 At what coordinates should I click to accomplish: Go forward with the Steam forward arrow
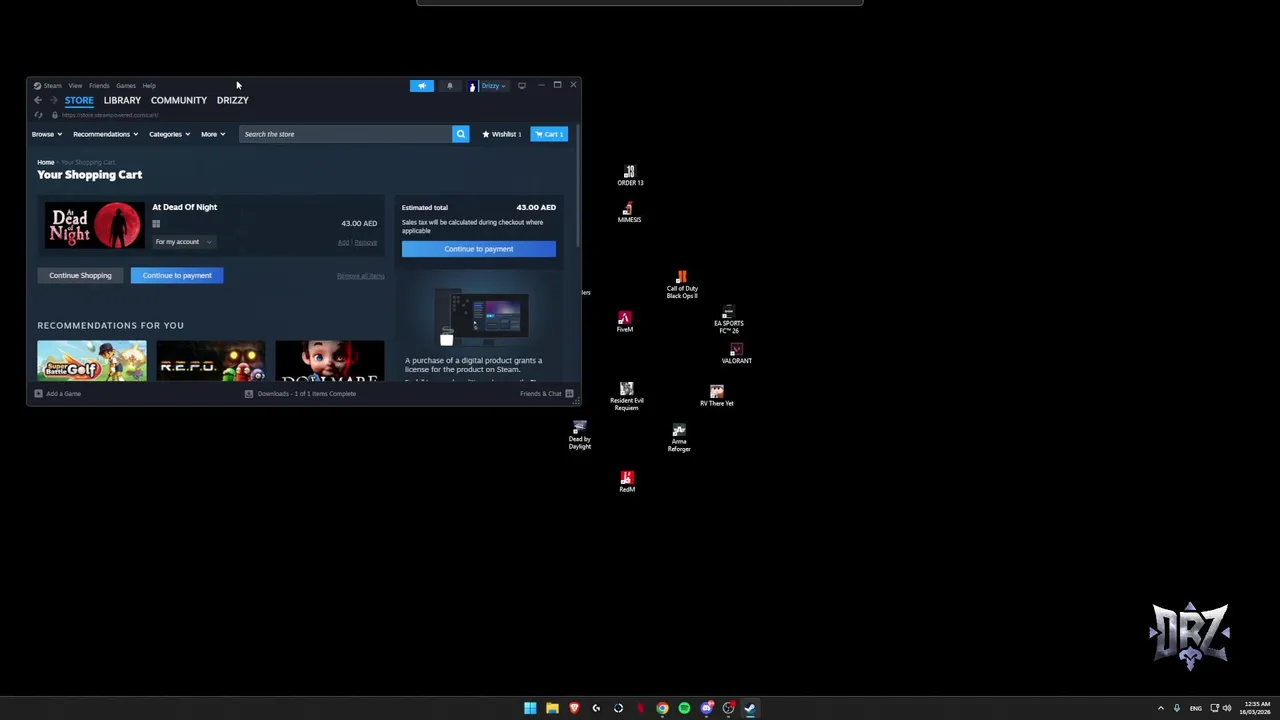[x=55, y=100]
